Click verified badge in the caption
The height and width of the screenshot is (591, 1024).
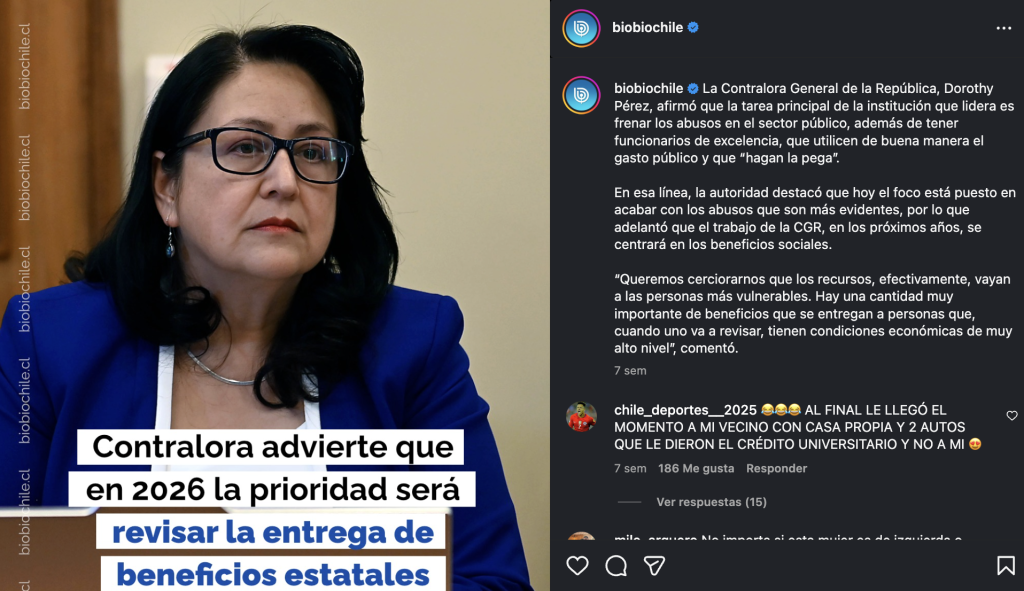[693, 88]
